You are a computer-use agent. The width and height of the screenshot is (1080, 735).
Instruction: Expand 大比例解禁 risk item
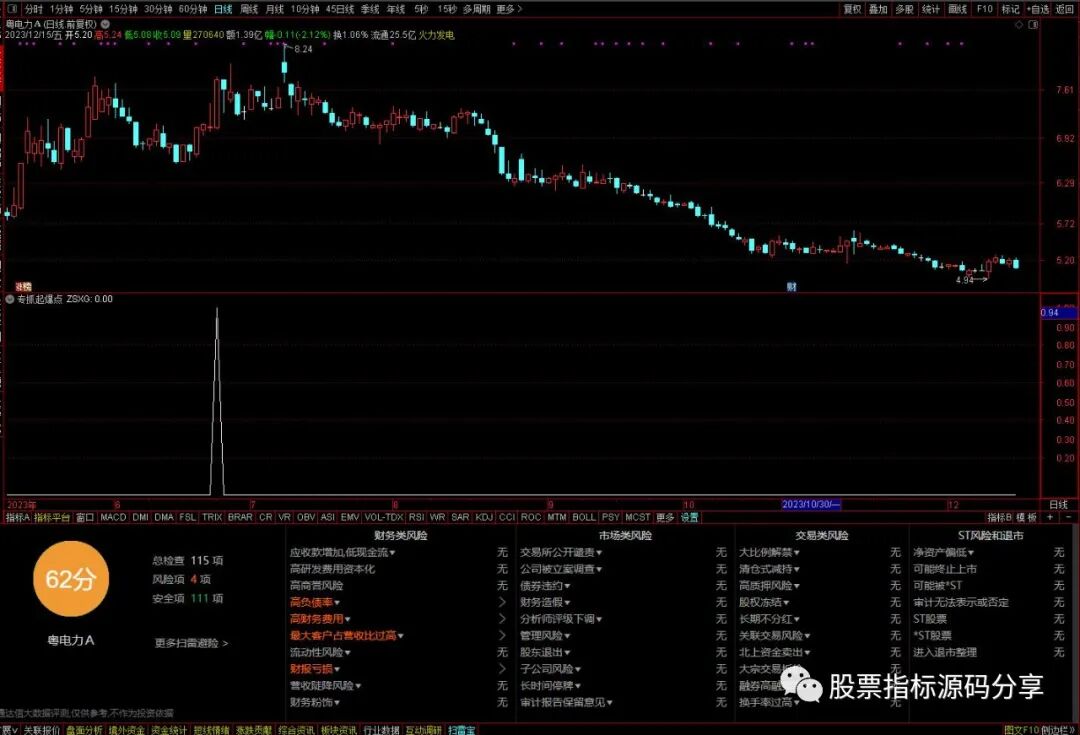(769, 552)
